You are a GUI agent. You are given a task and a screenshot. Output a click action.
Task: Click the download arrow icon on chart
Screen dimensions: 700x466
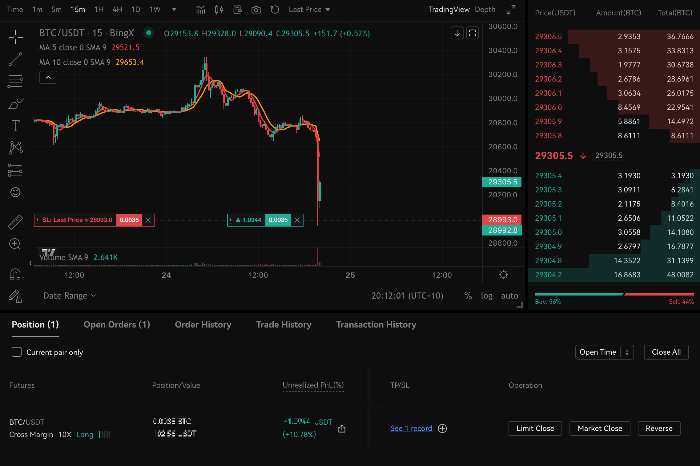(x=457, y=33)
